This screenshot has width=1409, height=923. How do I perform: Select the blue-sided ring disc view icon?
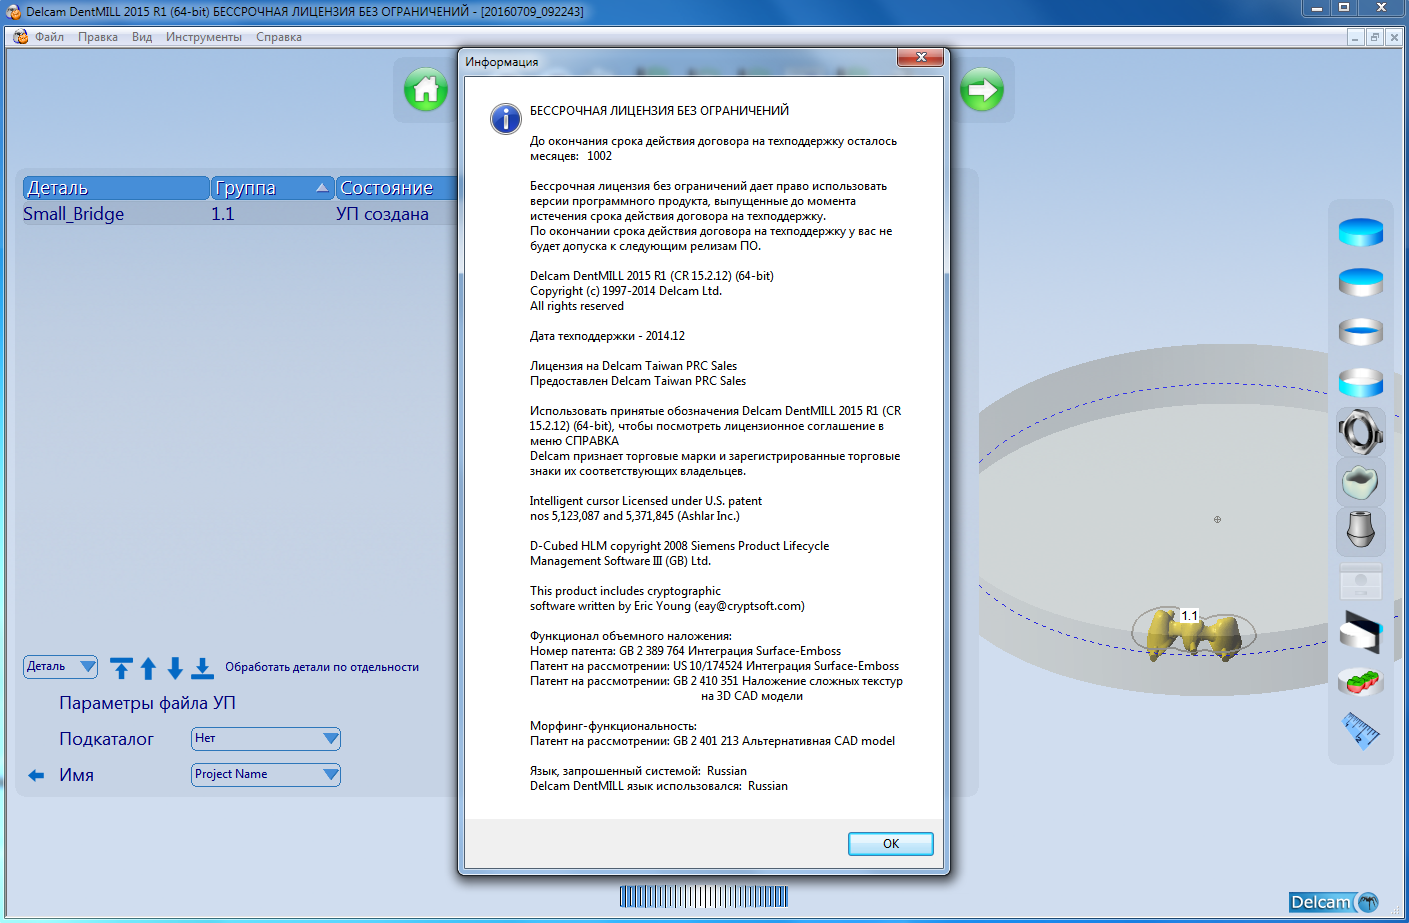click(x=1361, y=382)
